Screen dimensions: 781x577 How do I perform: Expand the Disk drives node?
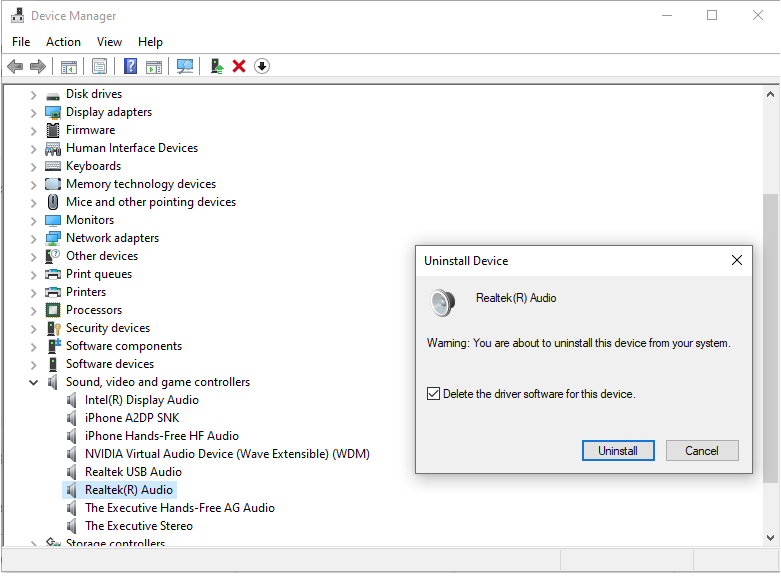point(33,95)
